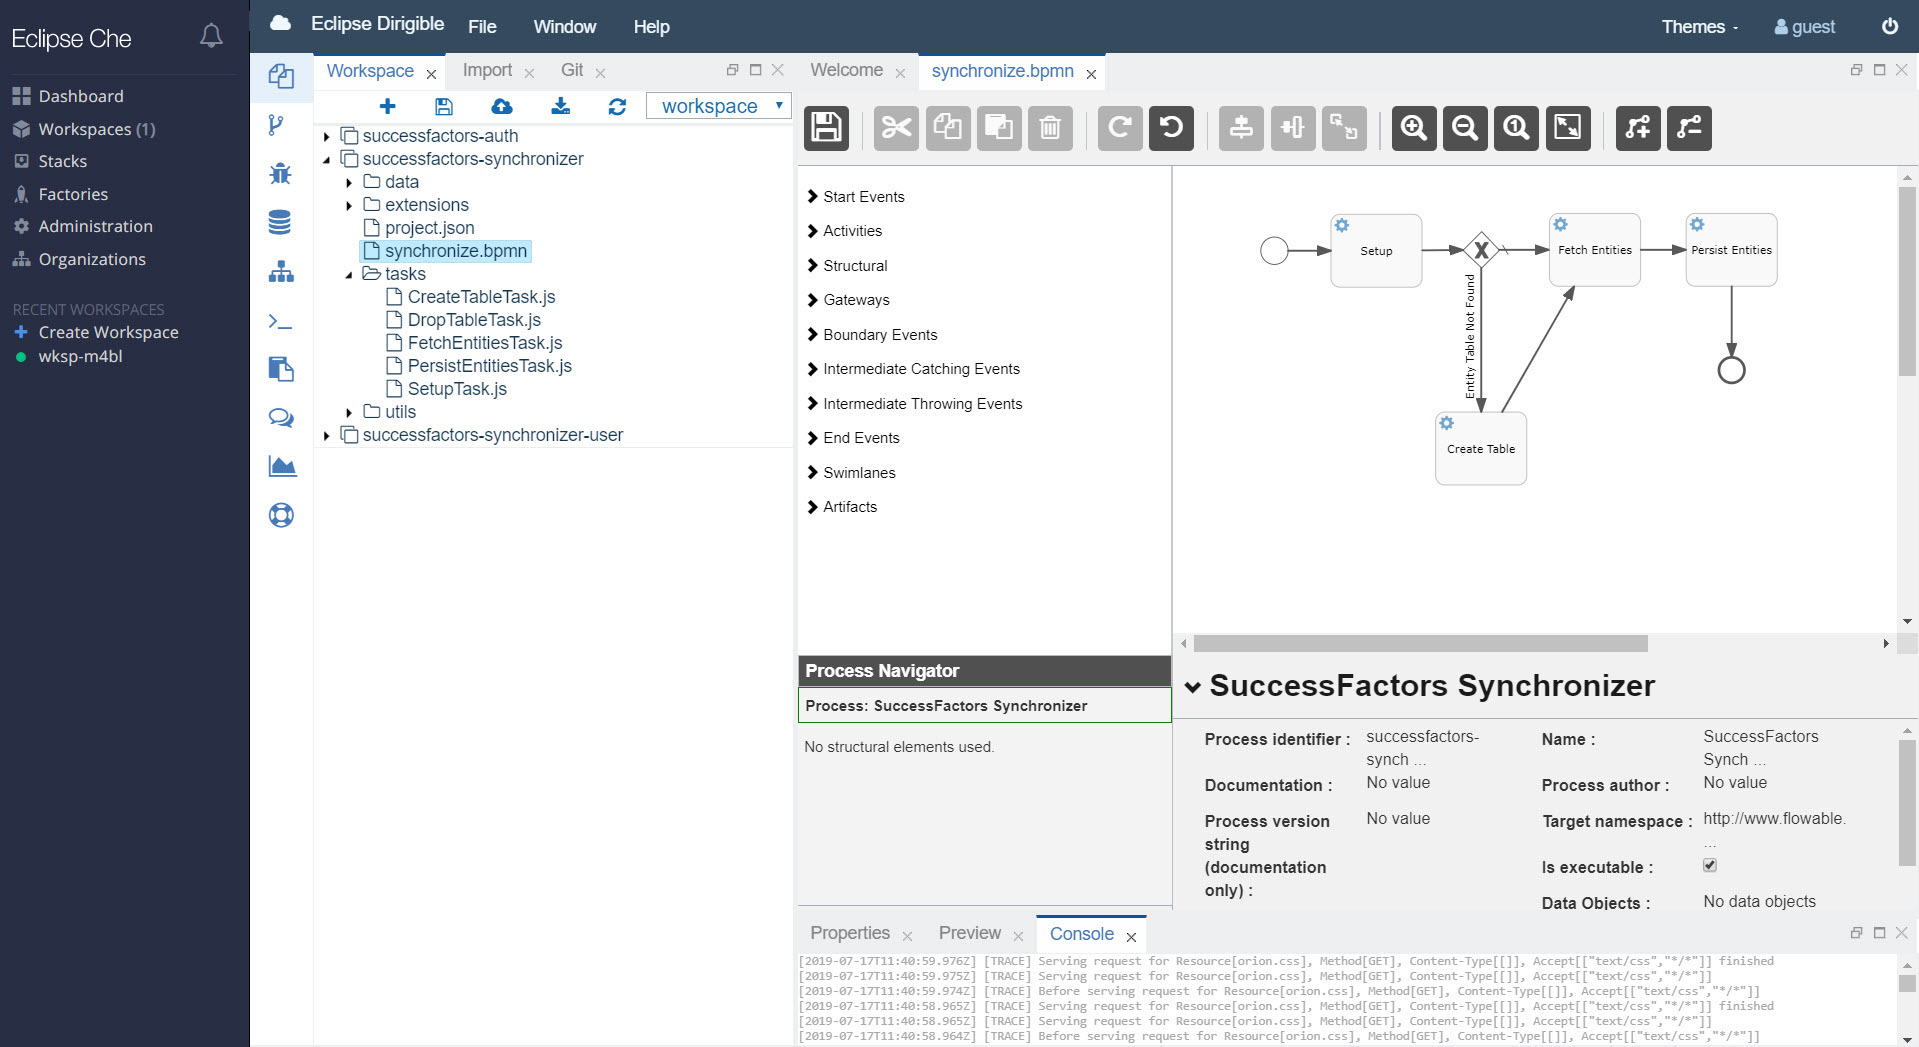Click the Copy icon in the editor toolbar

click(947, 128)
